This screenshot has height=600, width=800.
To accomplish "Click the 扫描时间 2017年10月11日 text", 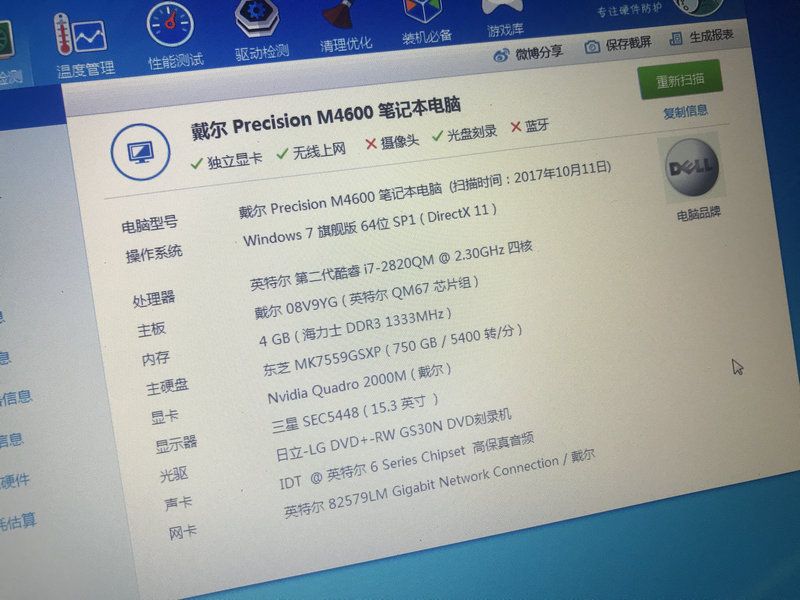I will point(530,178).
